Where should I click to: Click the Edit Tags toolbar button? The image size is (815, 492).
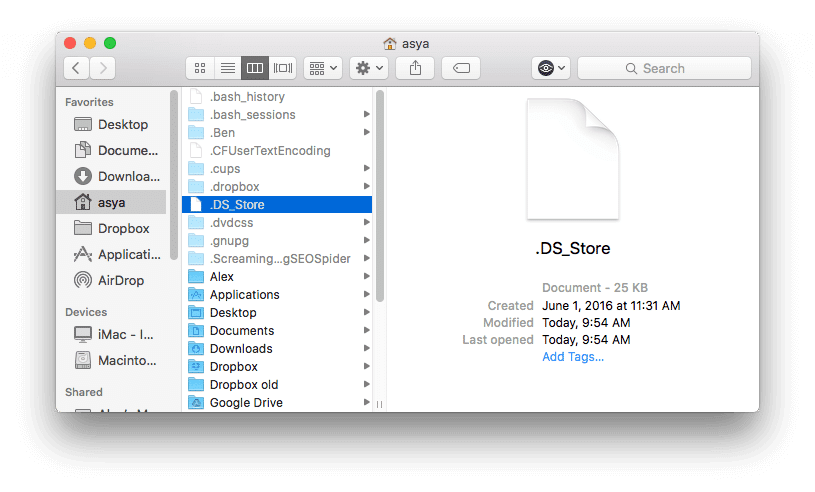click(x=461, y=68)
